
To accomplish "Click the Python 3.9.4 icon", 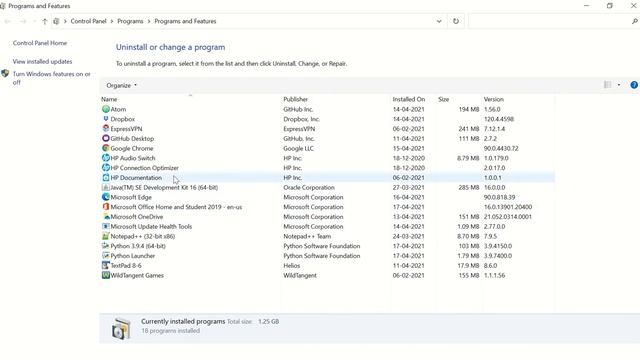I will pos(106,246).
